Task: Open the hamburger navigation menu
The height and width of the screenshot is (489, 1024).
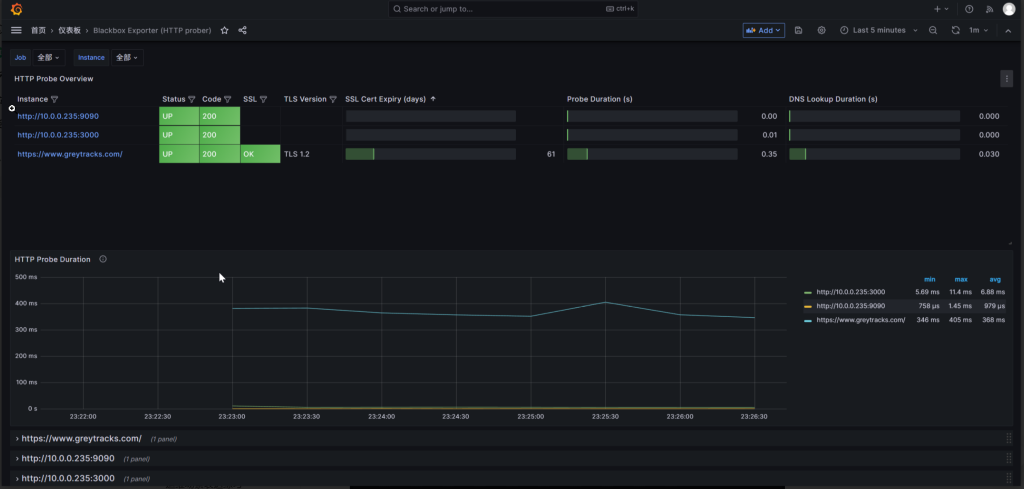Action: pyautogui.click(x=16, y=31)
